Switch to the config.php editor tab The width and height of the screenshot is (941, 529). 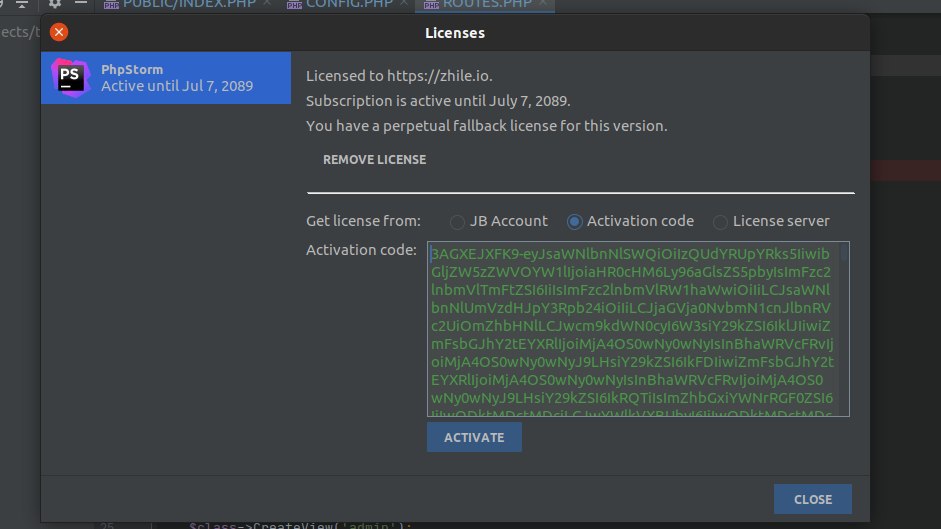pos(349,4)
